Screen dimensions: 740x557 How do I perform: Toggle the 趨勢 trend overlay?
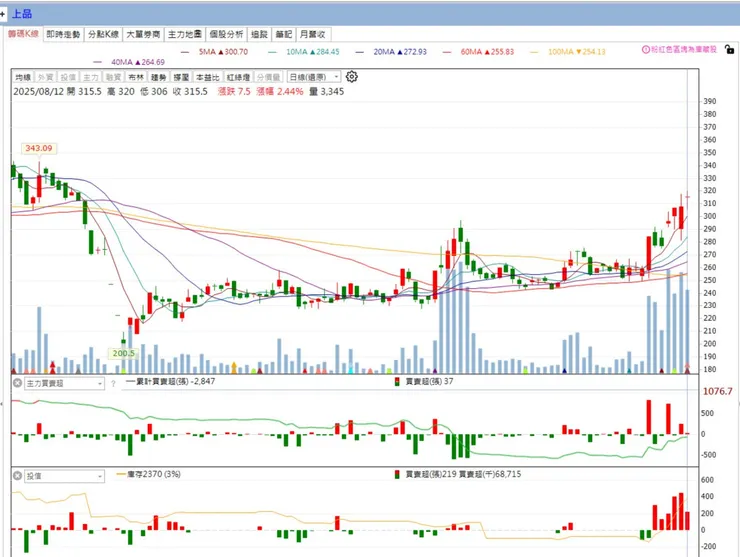pyautogui.click(x=159, y=77)
